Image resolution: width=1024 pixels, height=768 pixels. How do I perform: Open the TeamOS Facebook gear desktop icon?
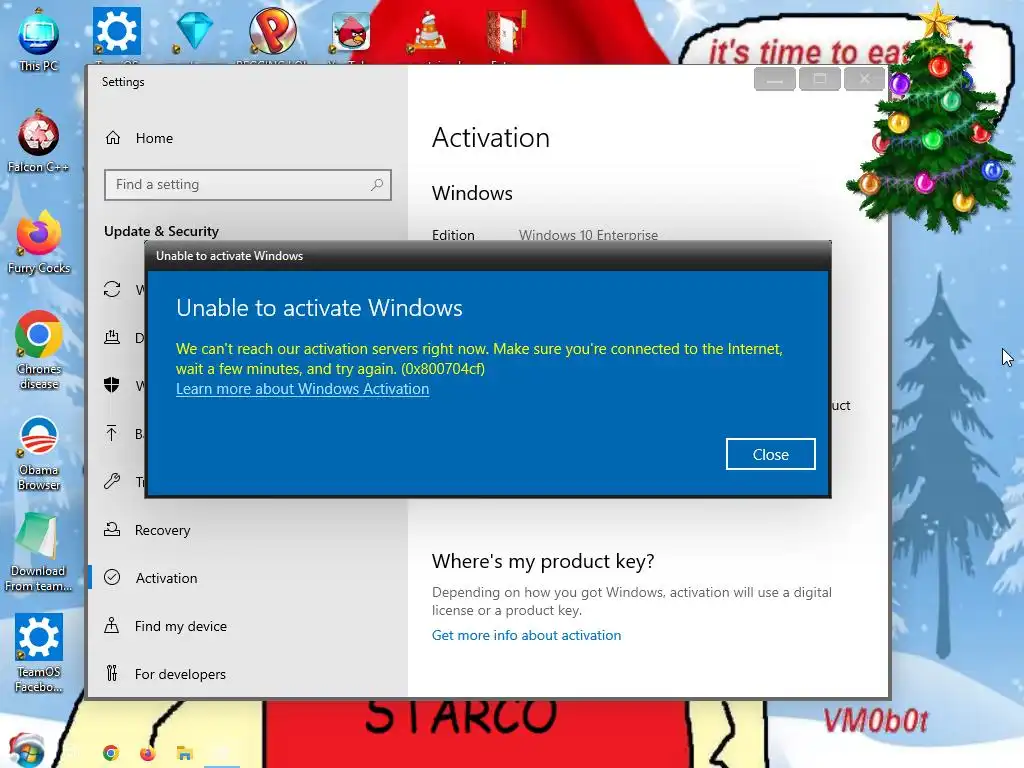(39, 653)
